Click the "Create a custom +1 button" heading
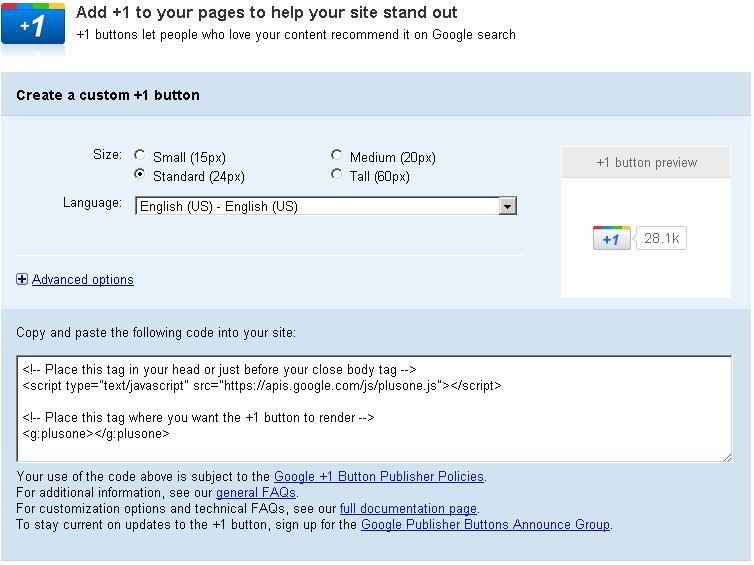This screenshot has height=565, width=754. (108, 96)
